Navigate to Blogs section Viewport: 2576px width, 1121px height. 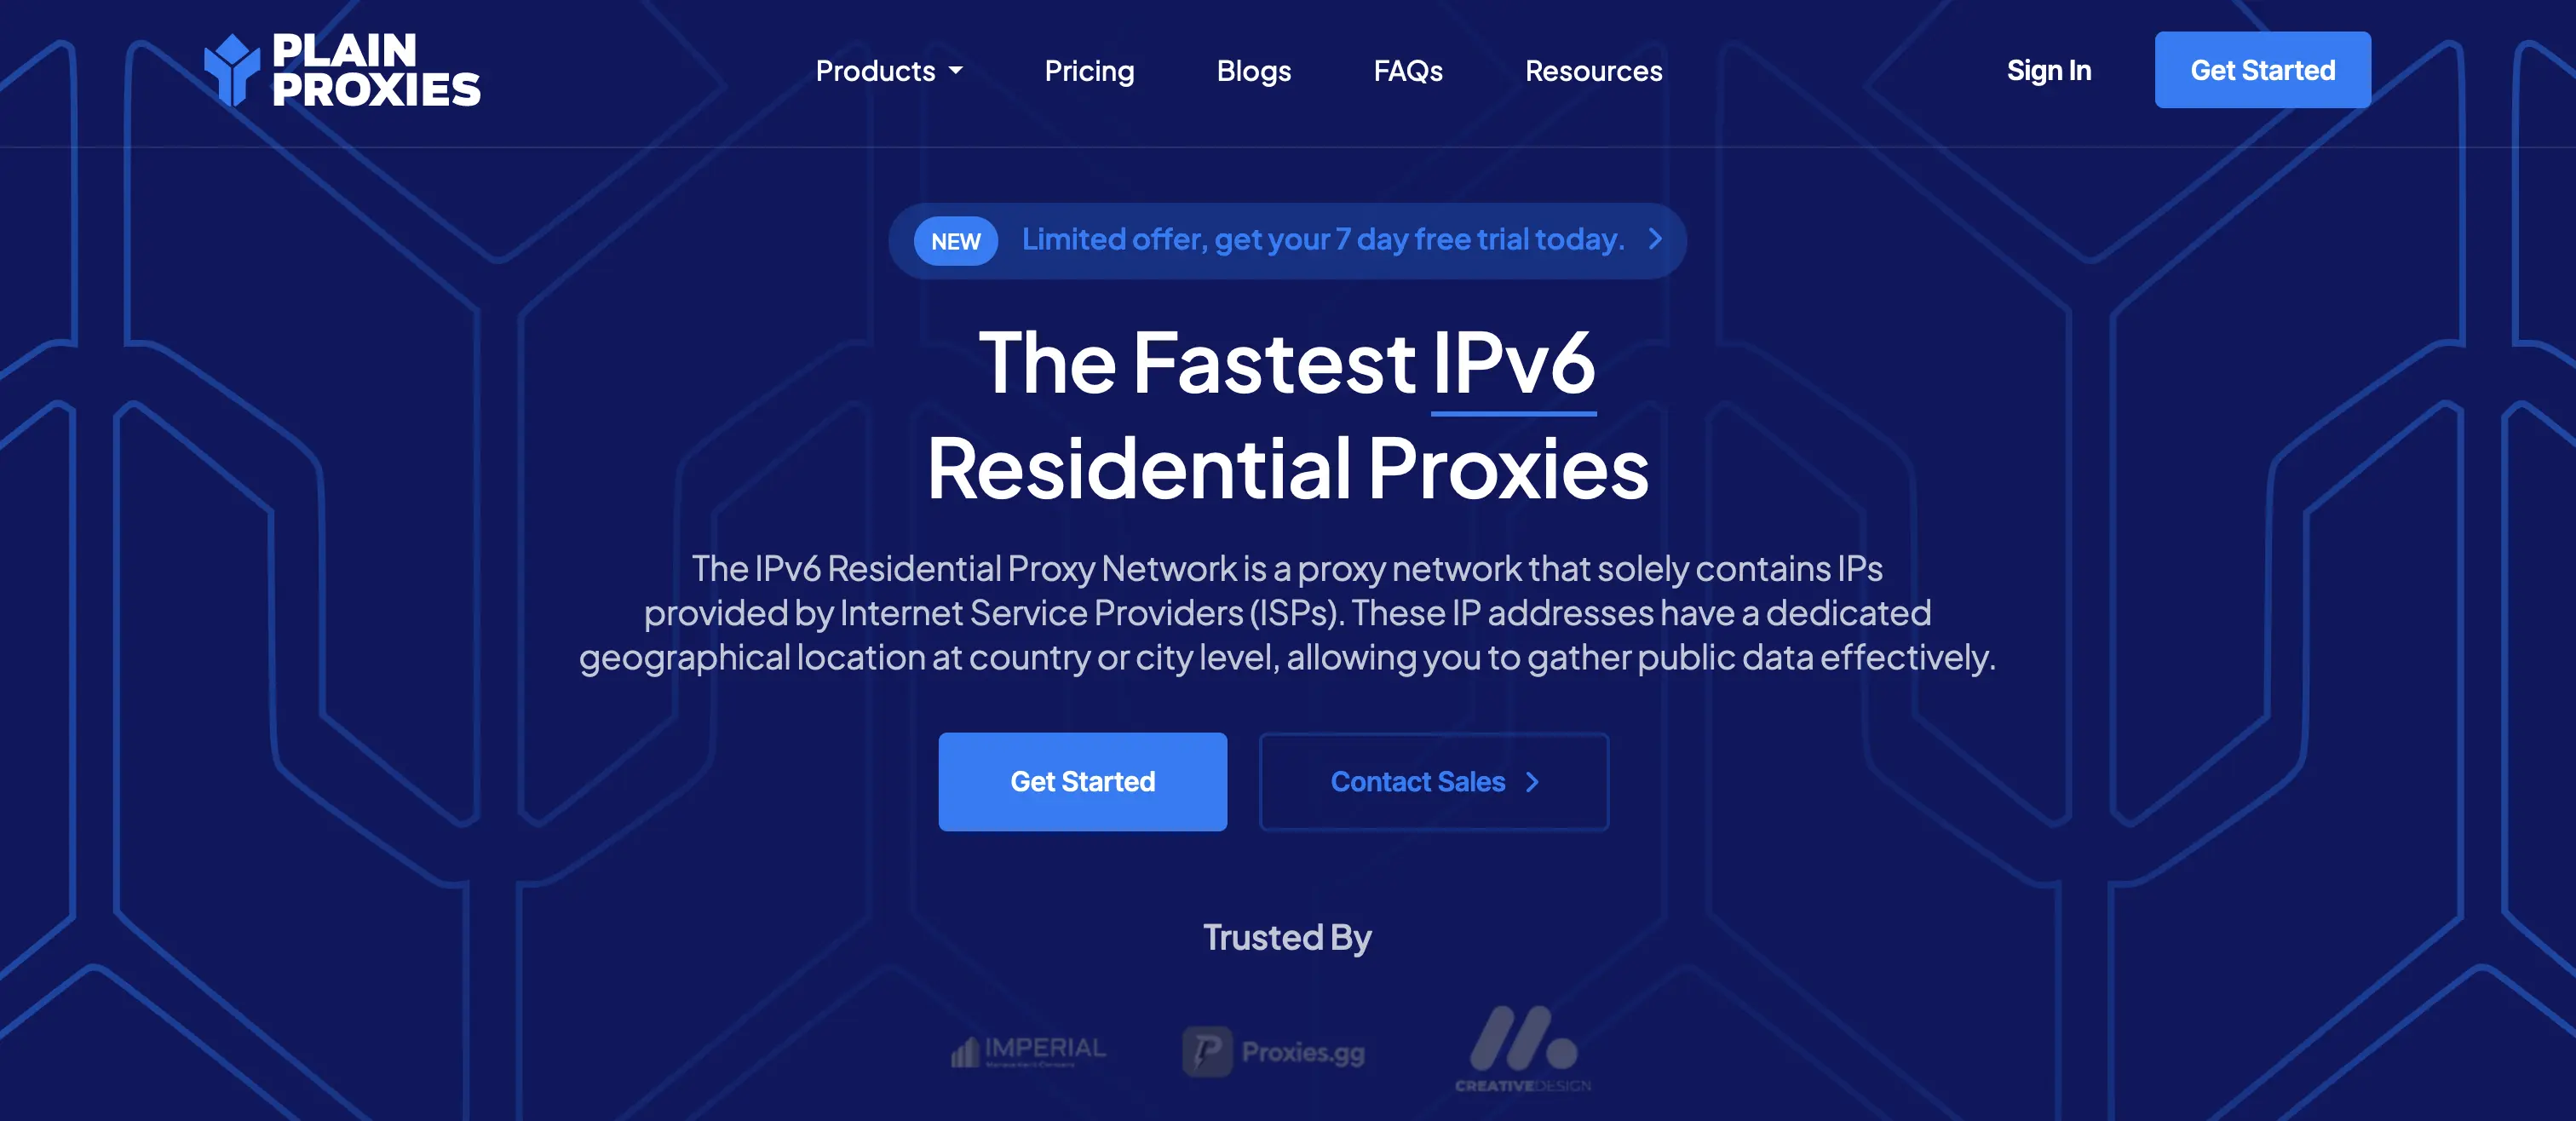pos(1254,69)
